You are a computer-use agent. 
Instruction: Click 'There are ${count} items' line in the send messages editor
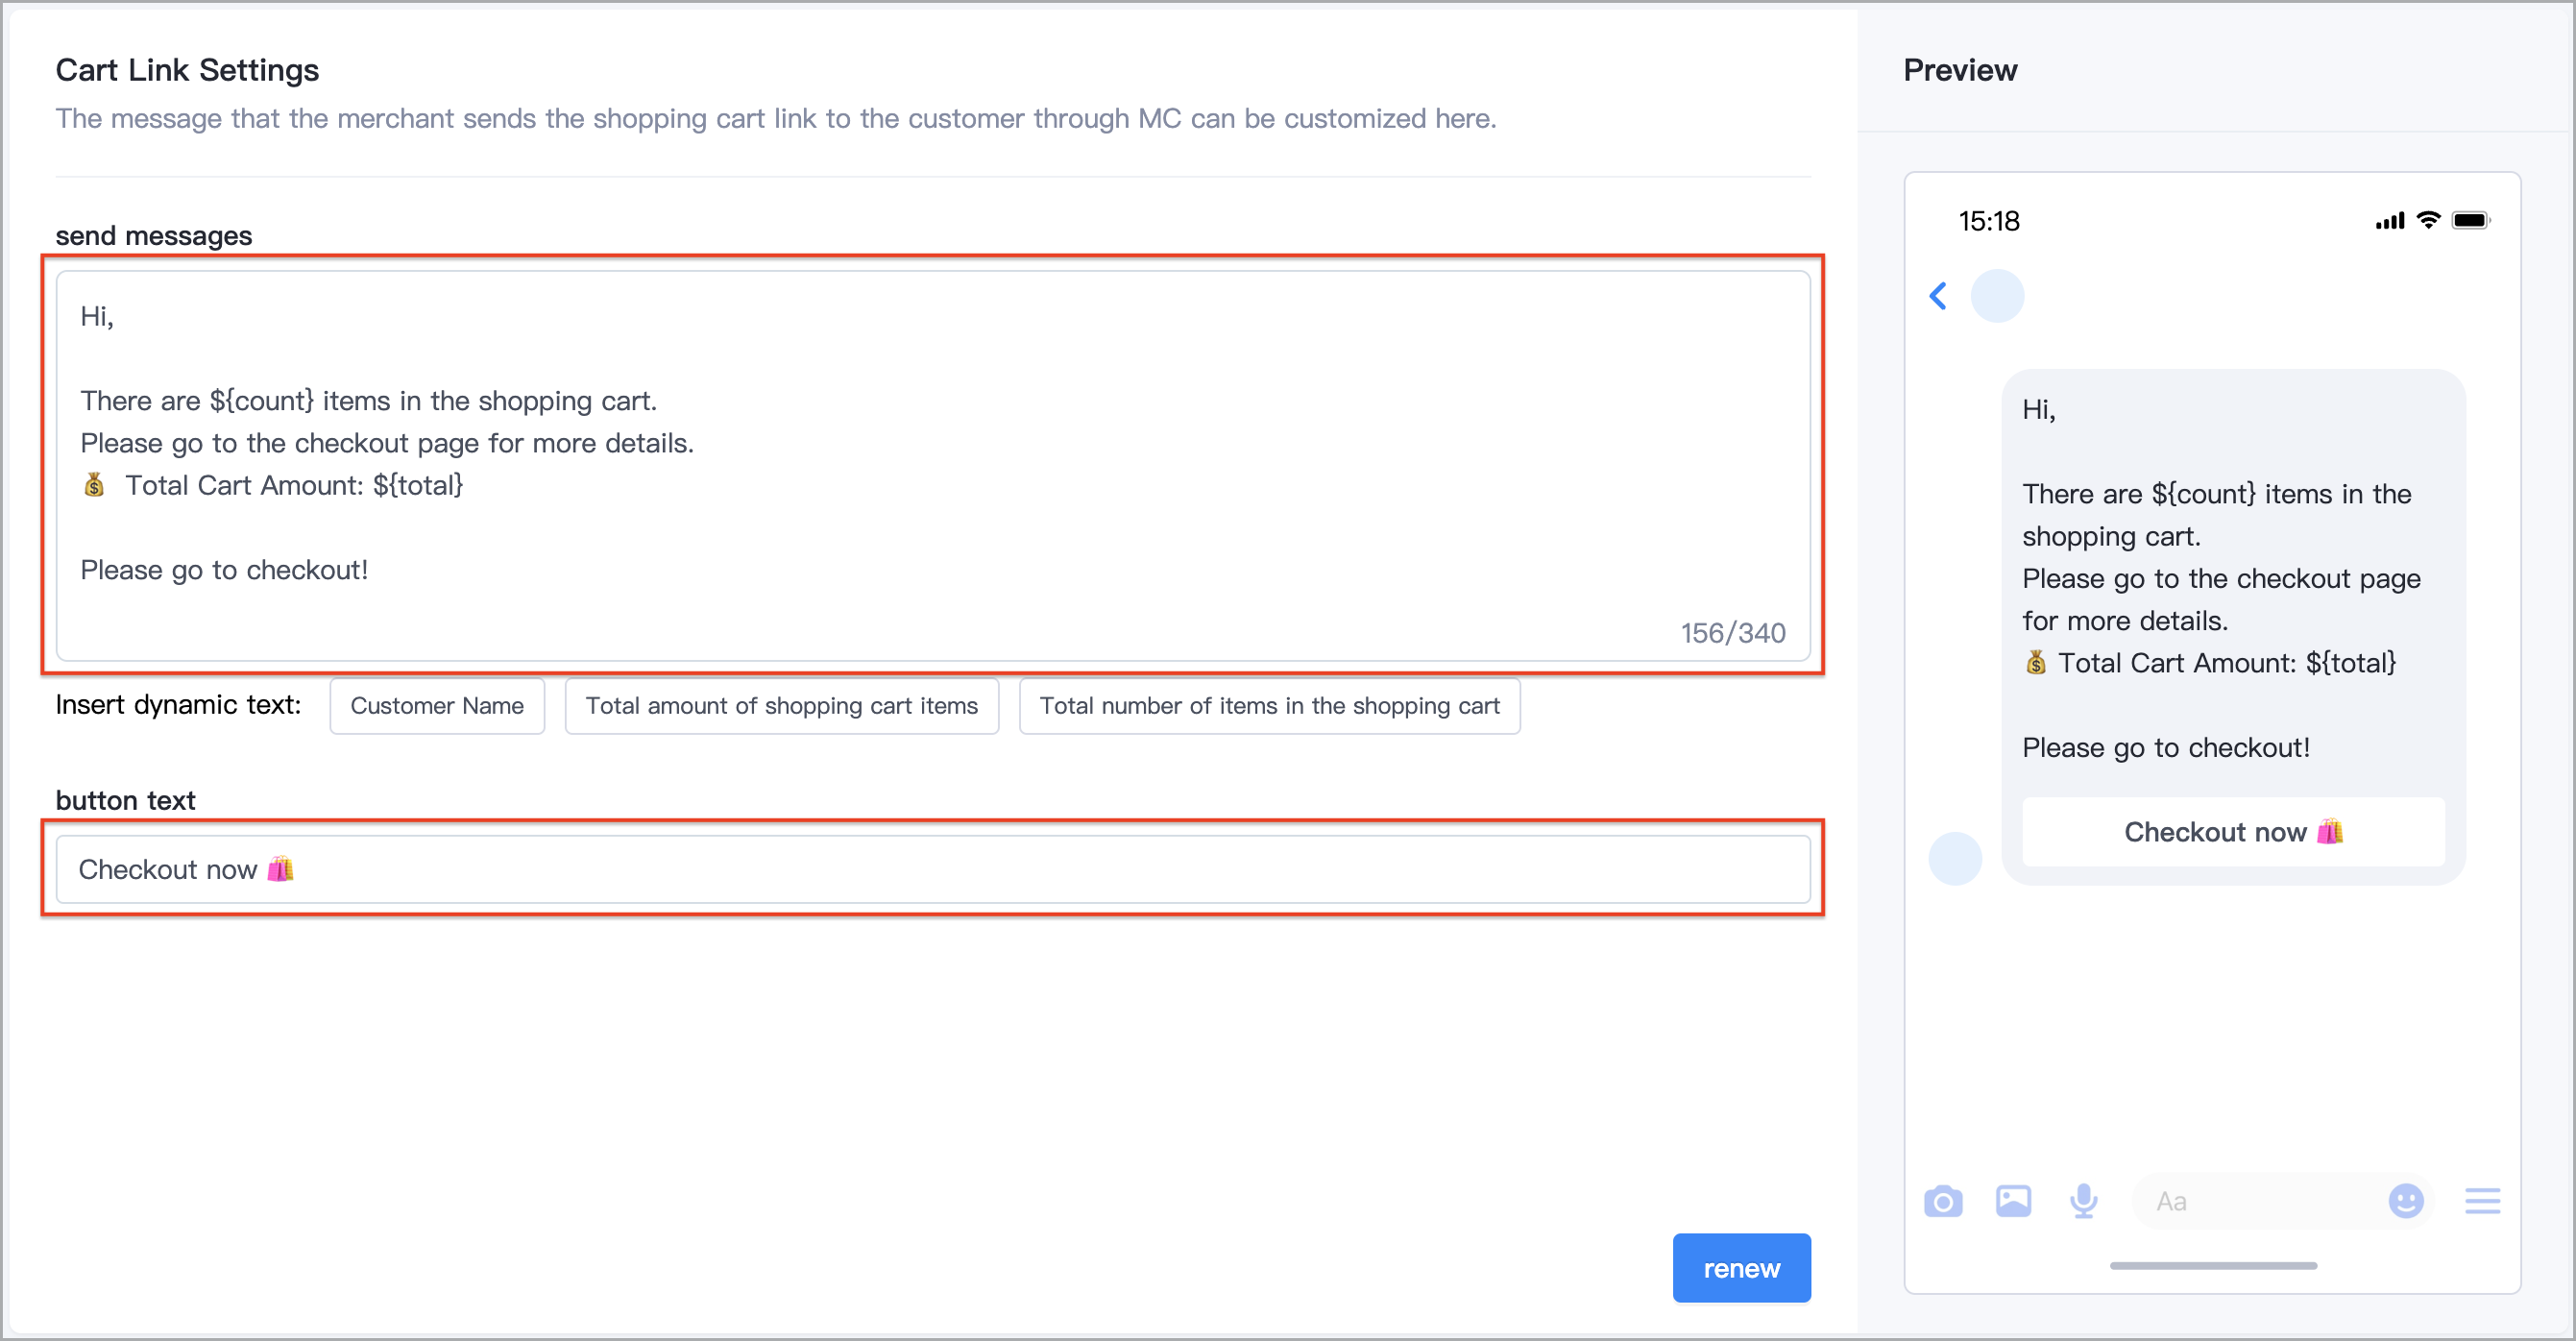click(369, 401)
